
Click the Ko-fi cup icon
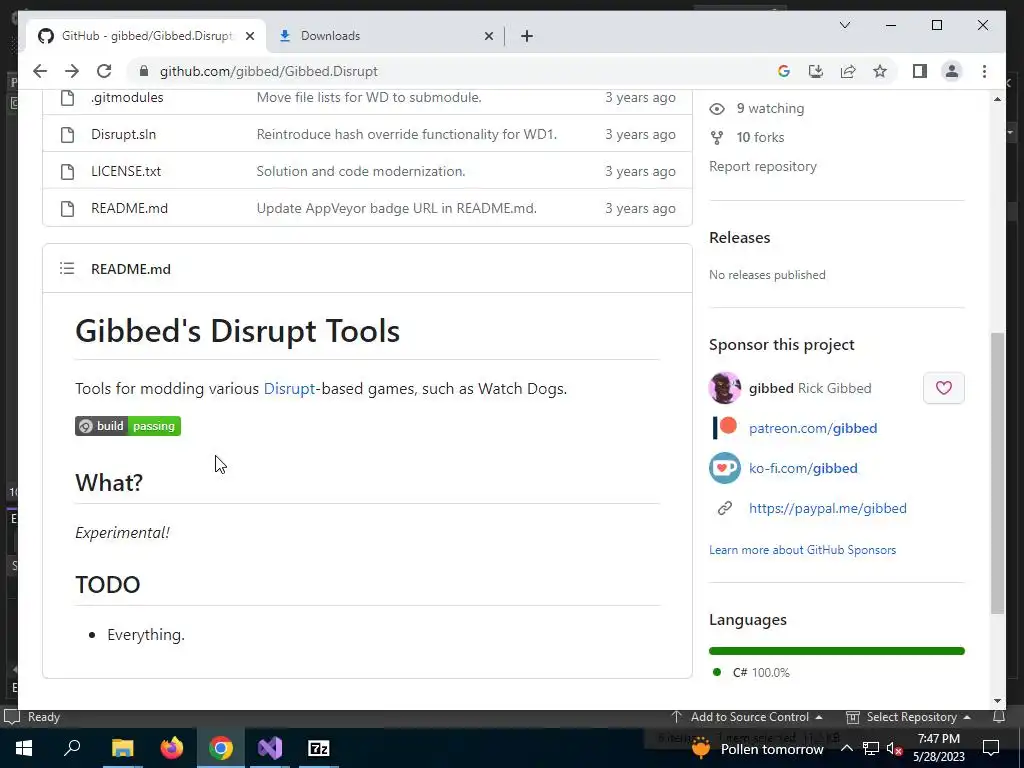point(725,468)
